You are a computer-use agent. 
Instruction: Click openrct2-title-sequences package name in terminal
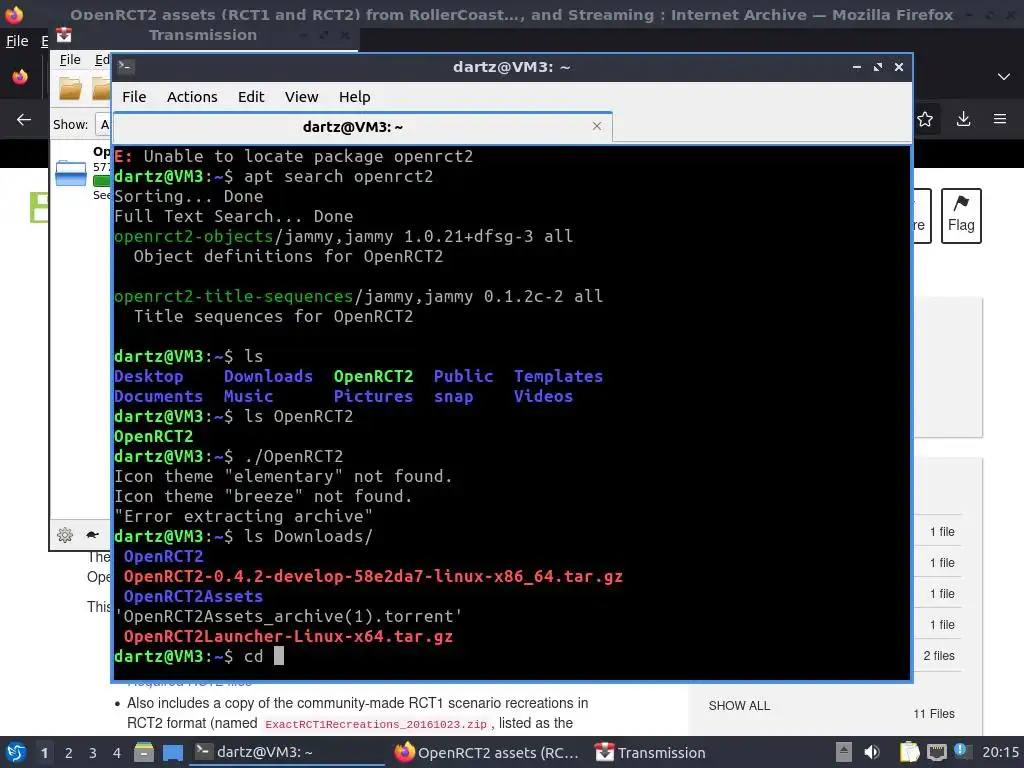(x=234, y=296)
